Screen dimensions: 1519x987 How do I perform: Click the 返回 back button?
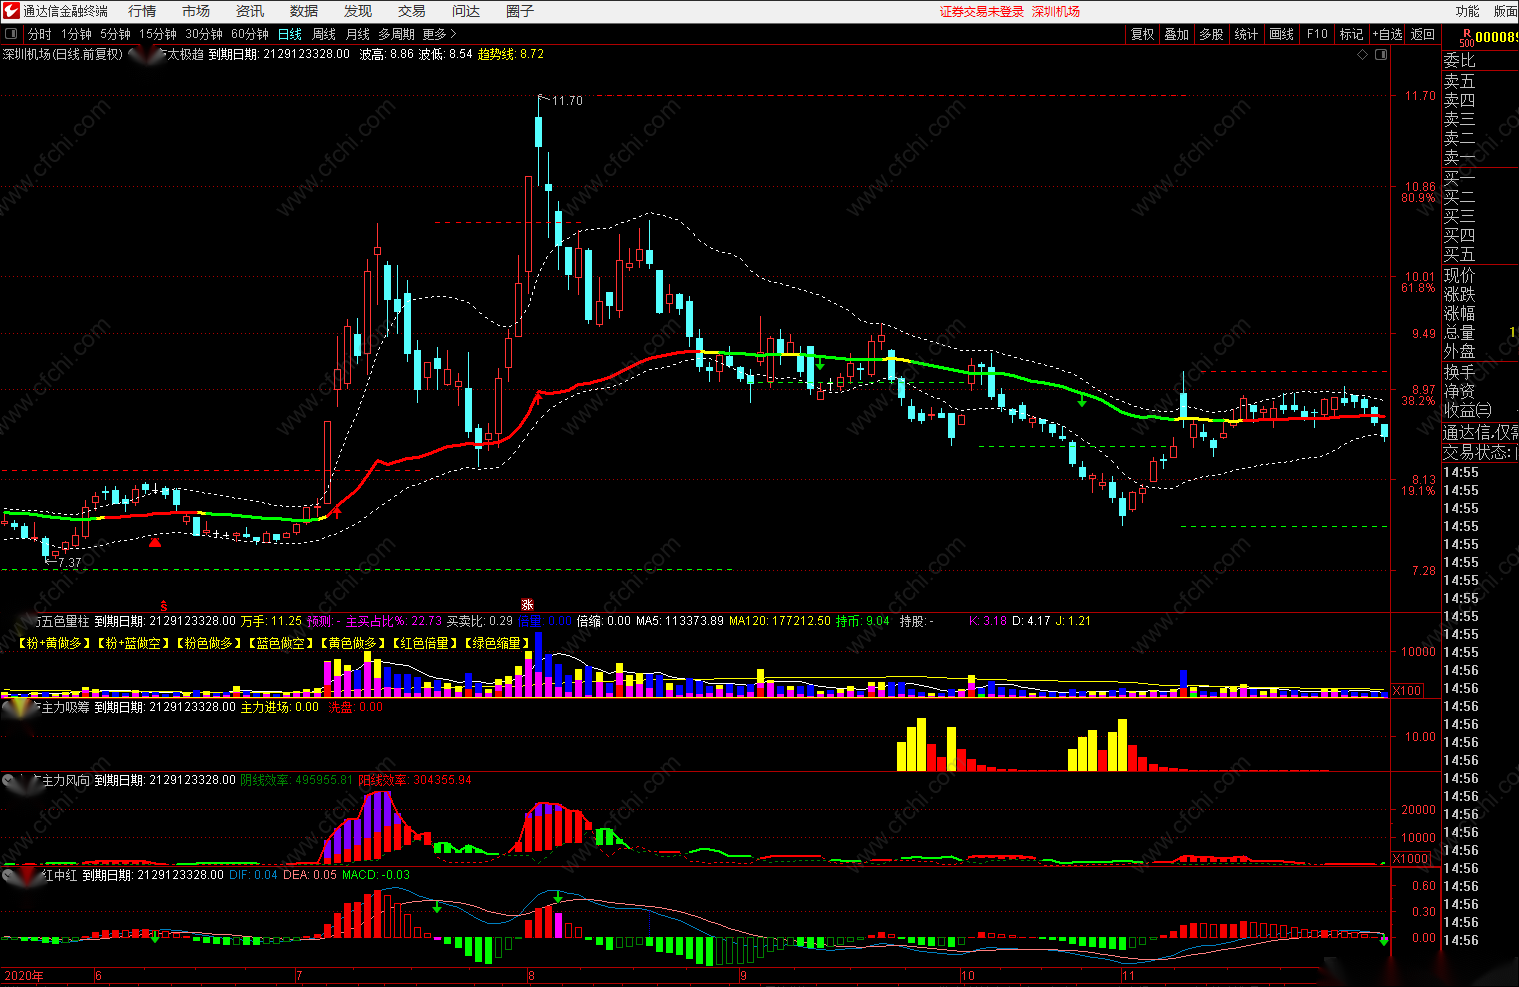(x=1423, y=34)
